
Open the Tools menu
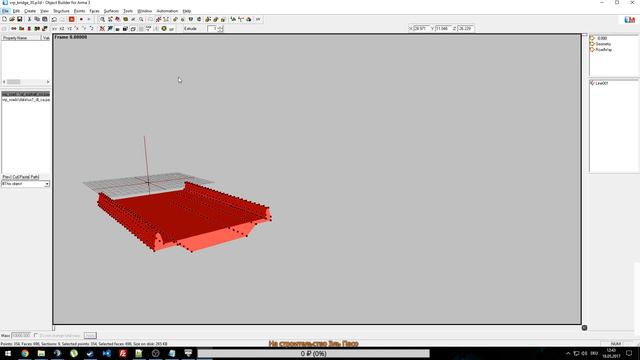pos(128,11)
